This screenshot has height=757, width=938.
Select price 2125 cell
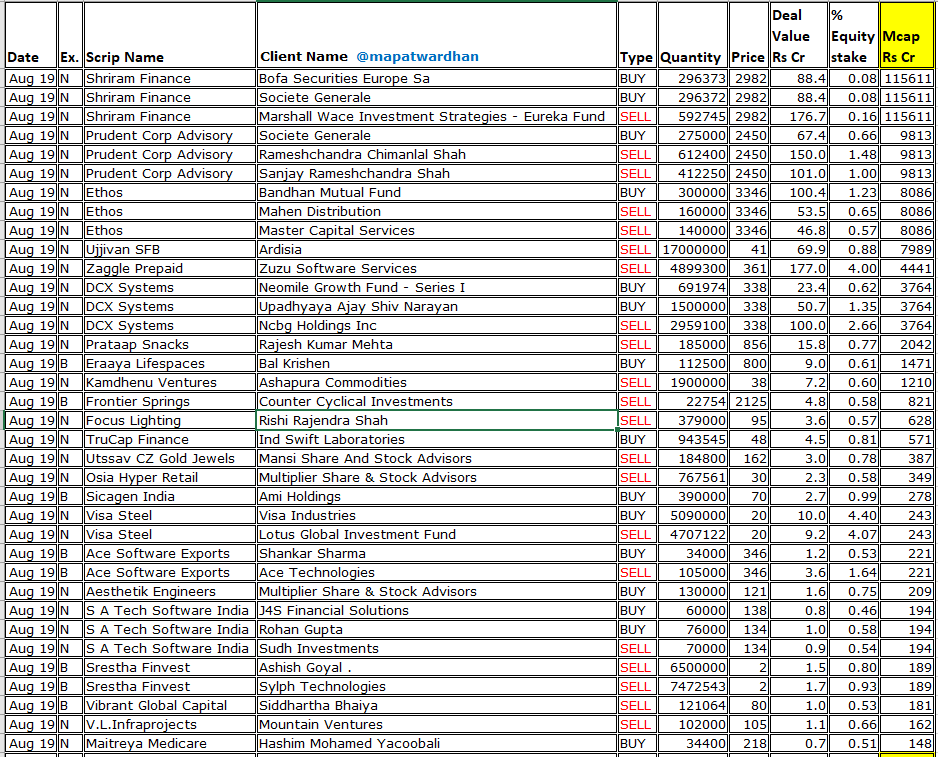[749, 402]
